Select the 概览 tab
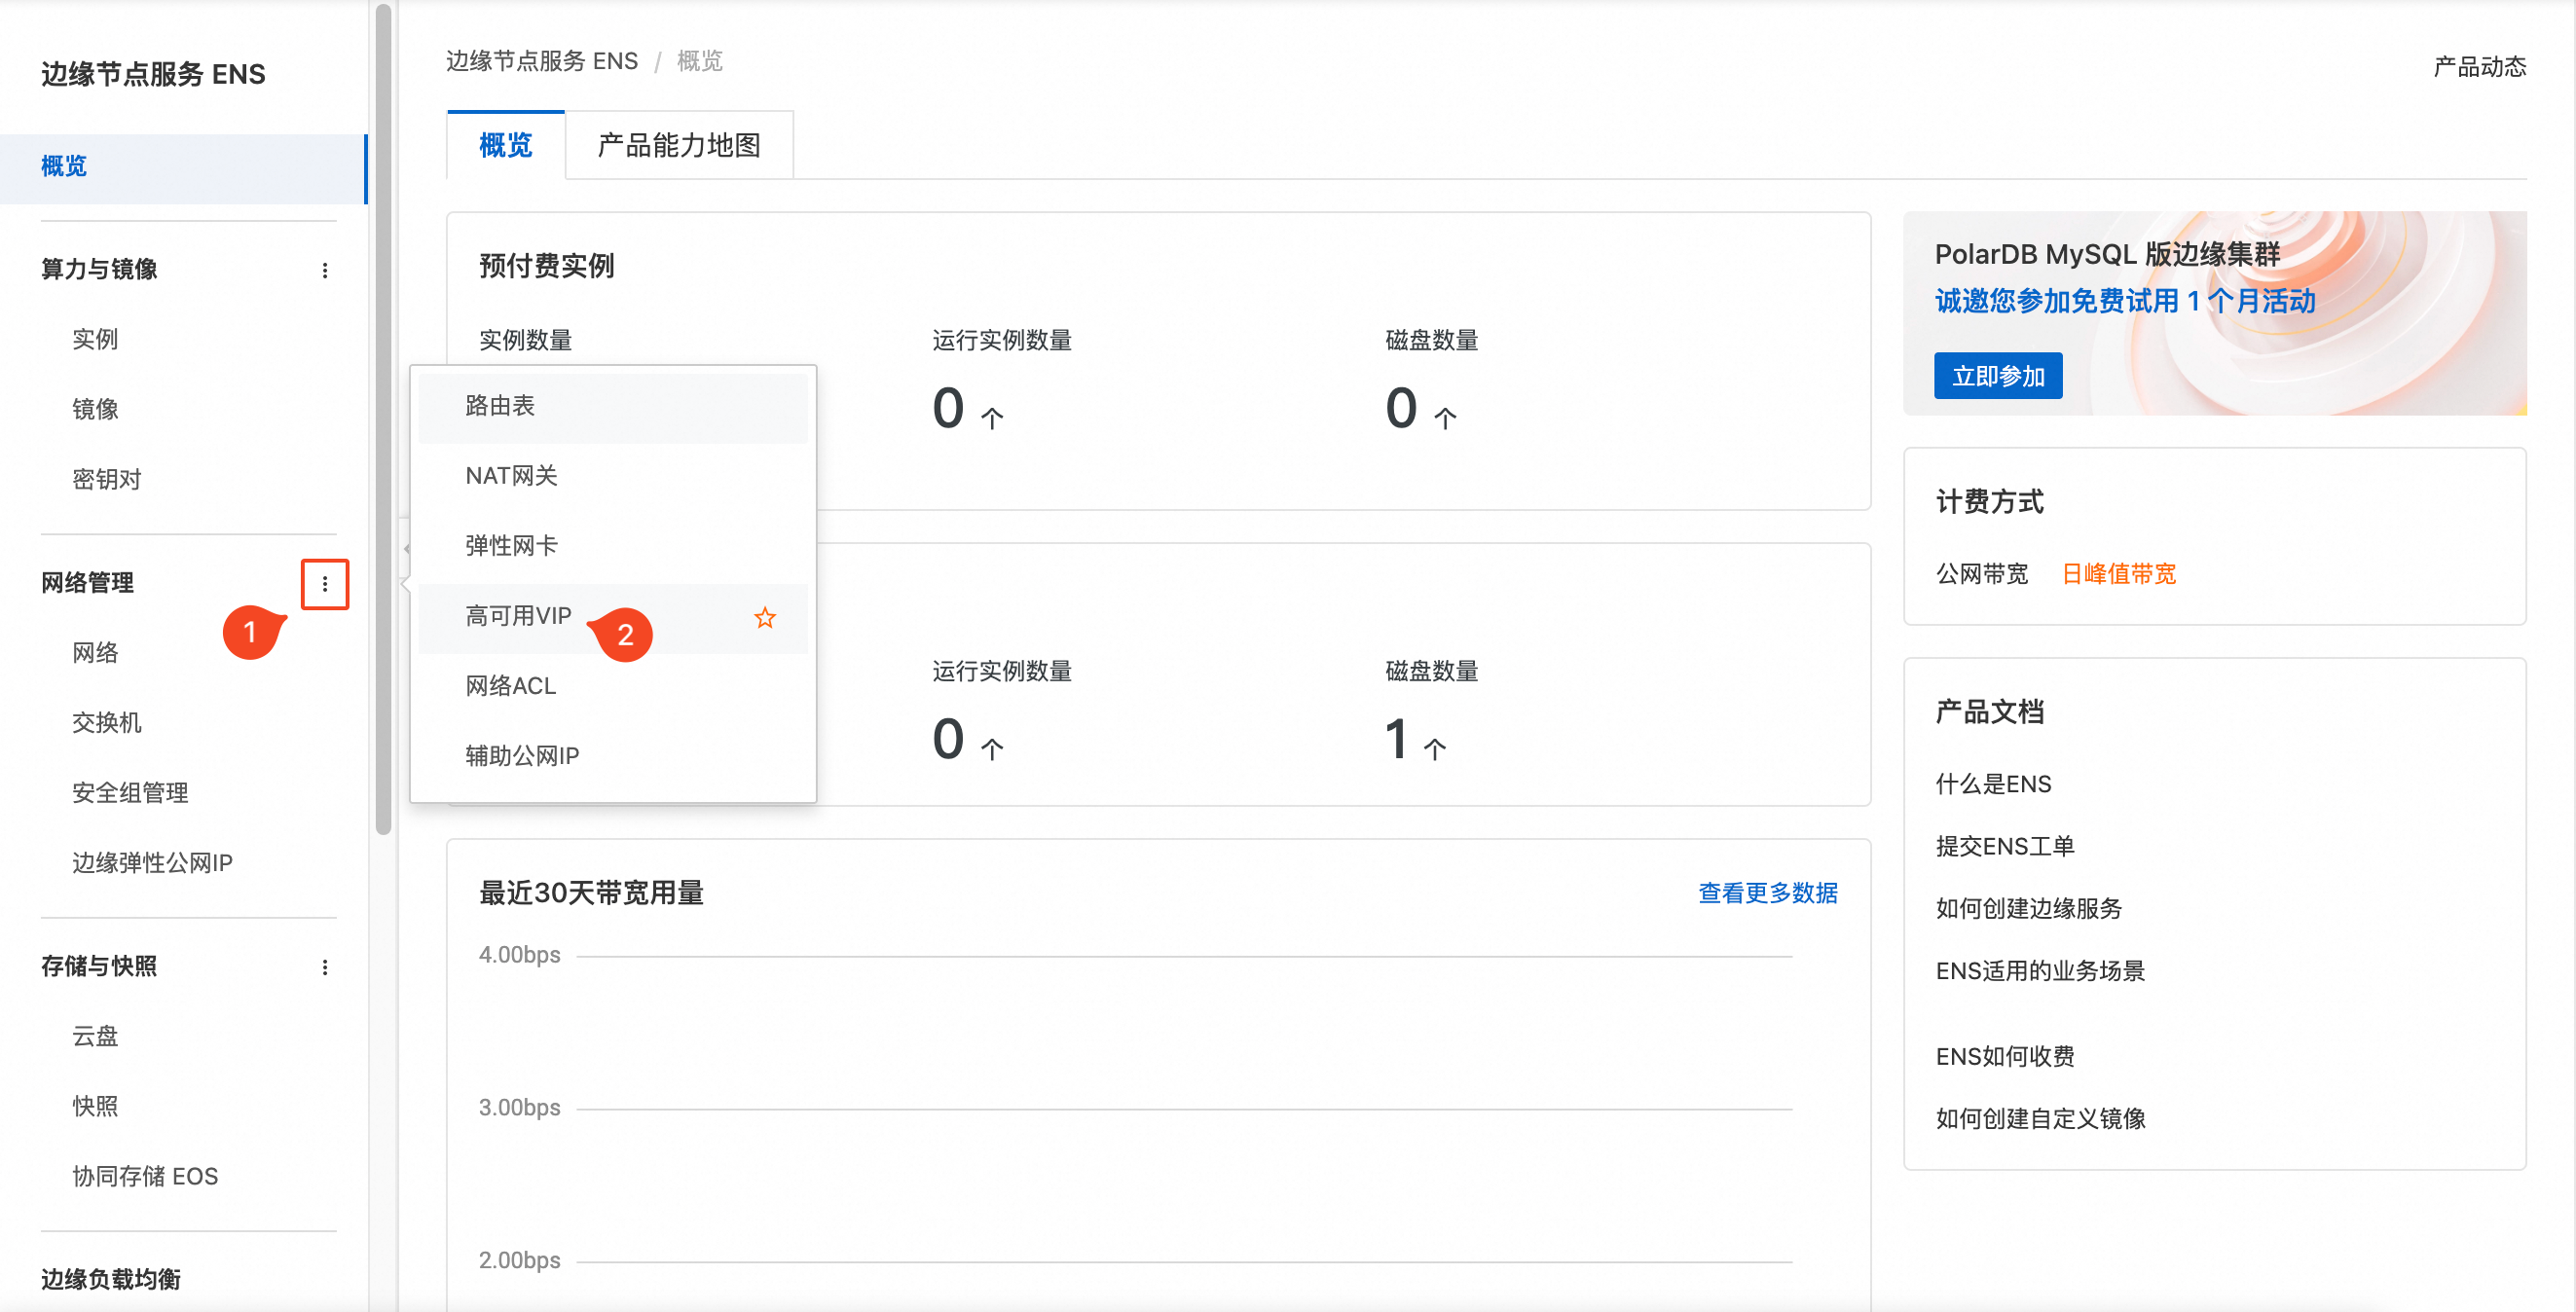 tap(505, 146)
